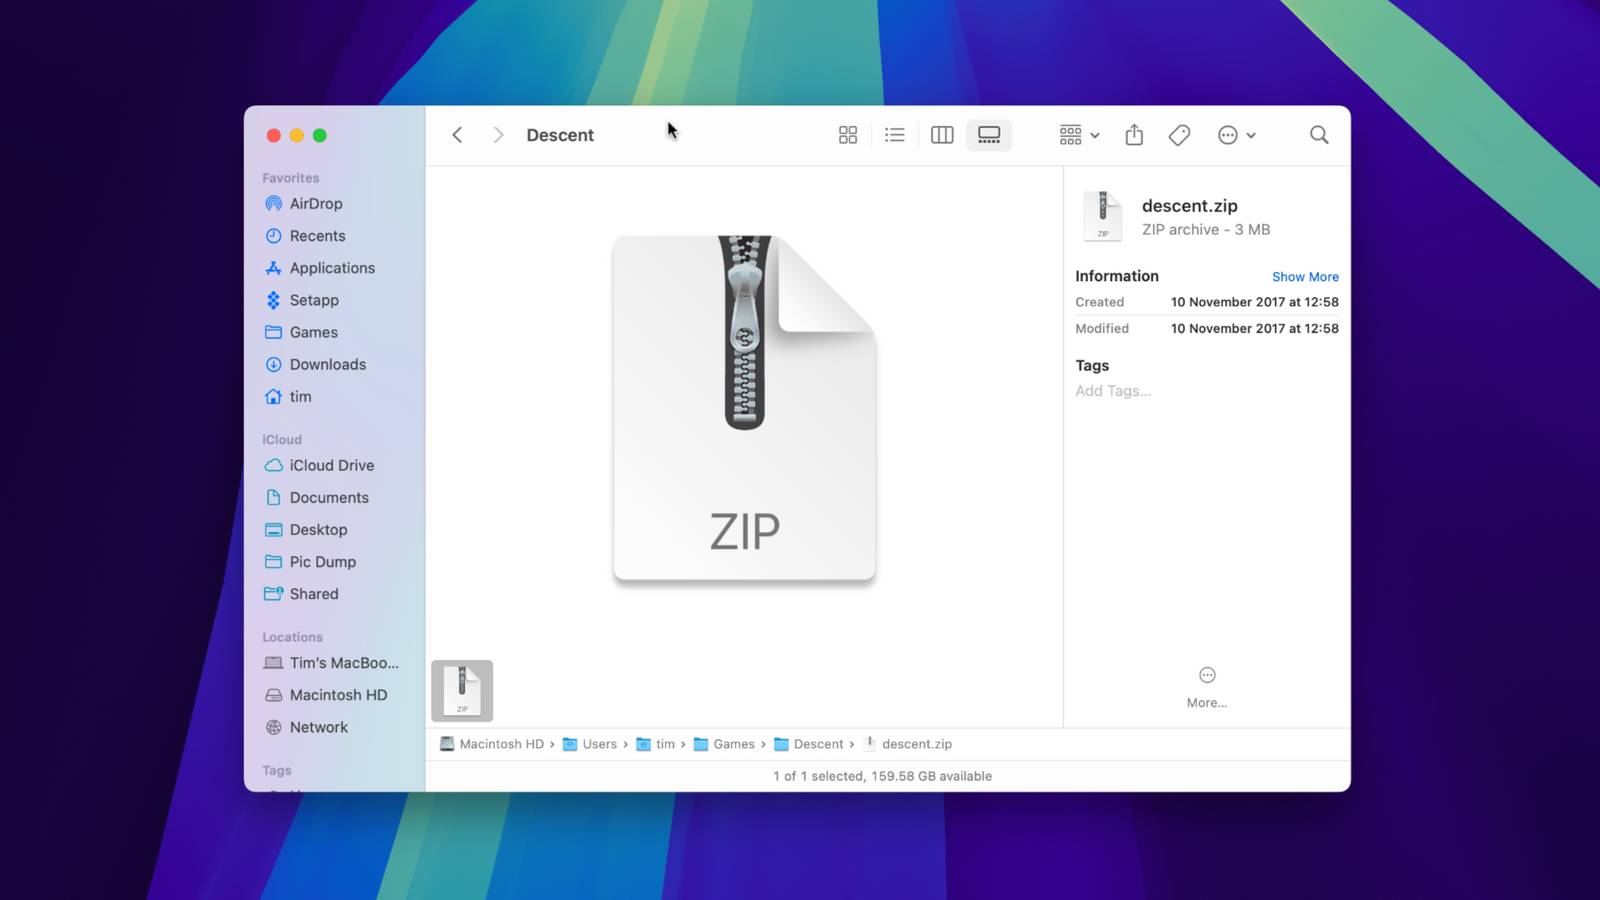Click Games folder in path bar
The image size is (1600, 900).
coord(733,744)
